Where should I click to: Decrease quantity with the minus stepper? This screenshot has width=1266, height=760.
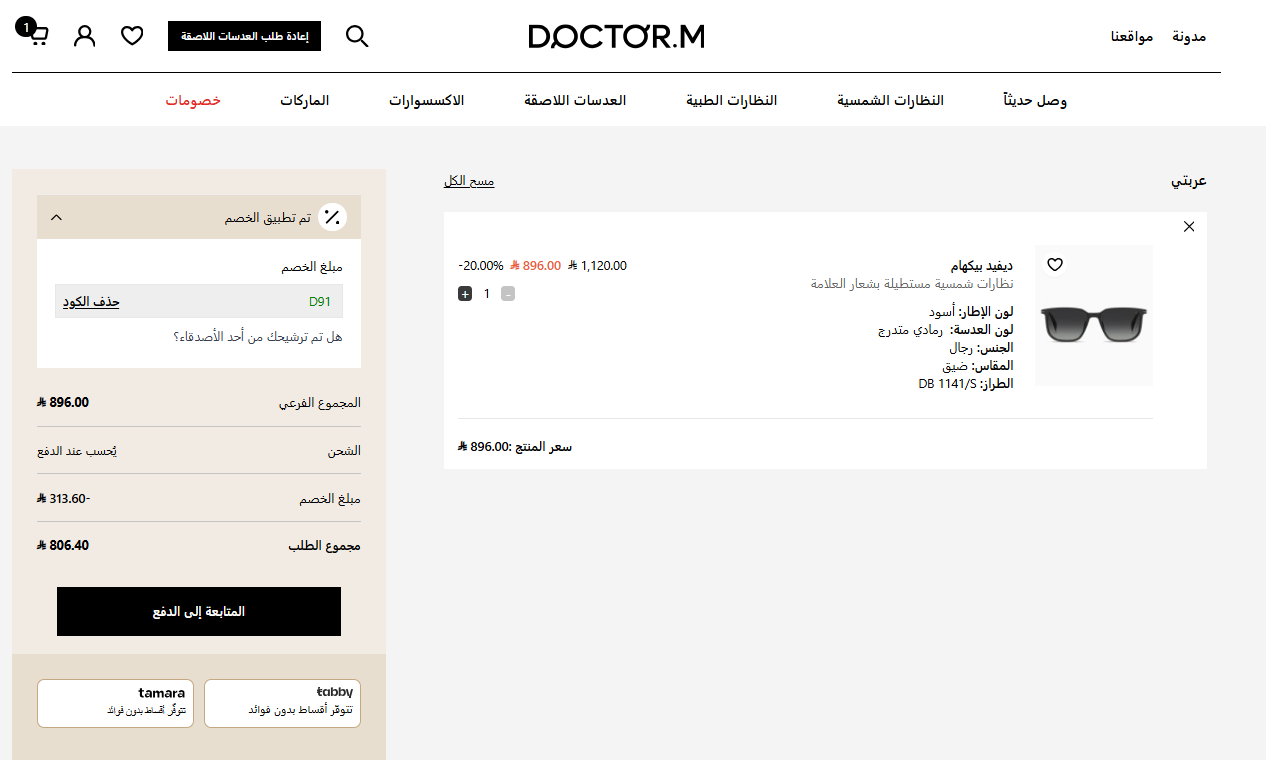point(508,293)
